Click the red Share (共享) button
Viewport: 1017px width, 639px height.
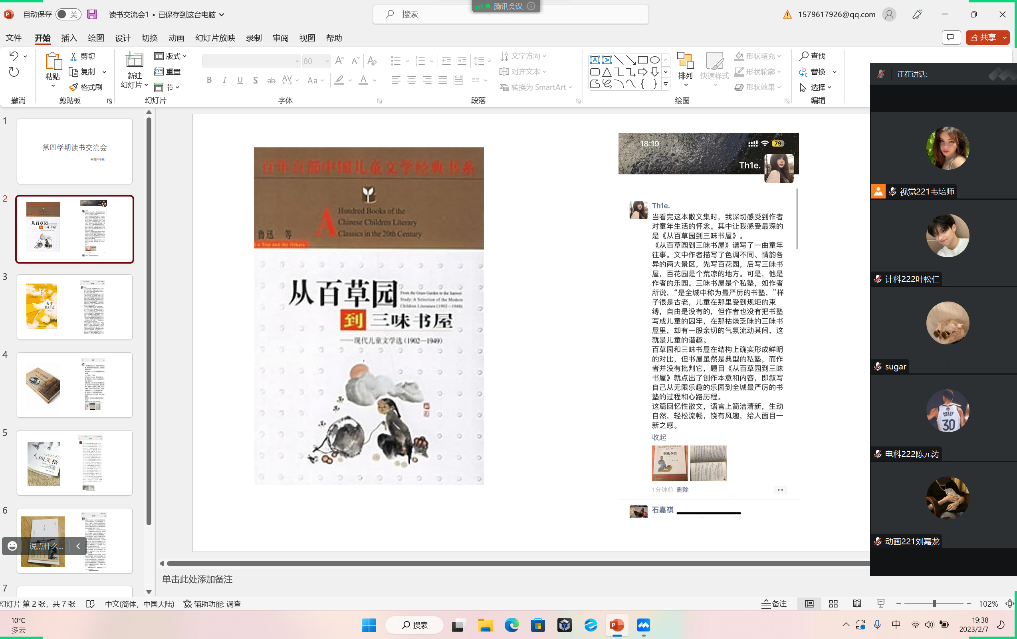pos(982,37)
